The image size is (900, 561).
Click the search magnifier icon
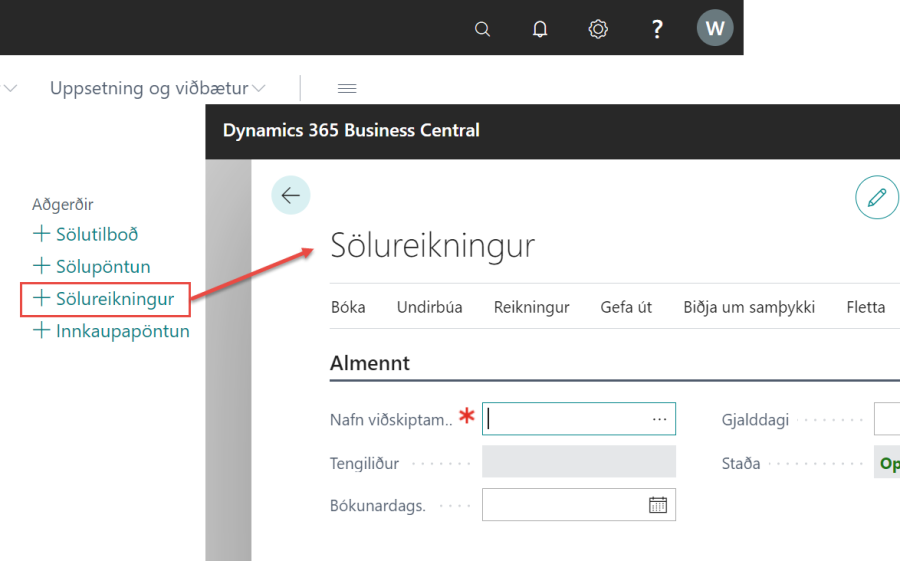(x=482, y=29)
